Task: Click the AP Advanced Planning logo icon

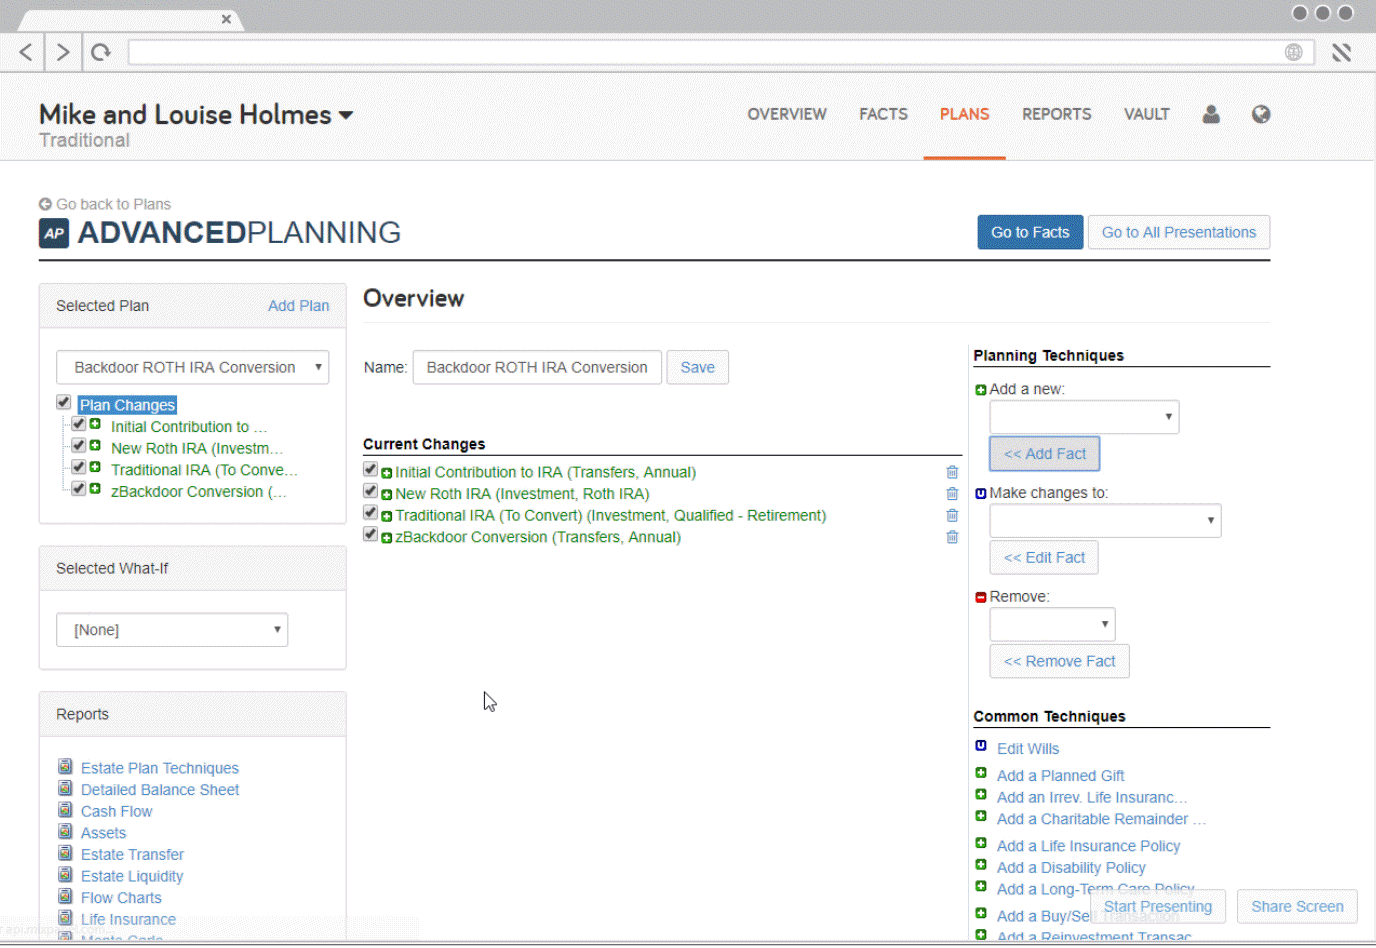Action: 54,233
